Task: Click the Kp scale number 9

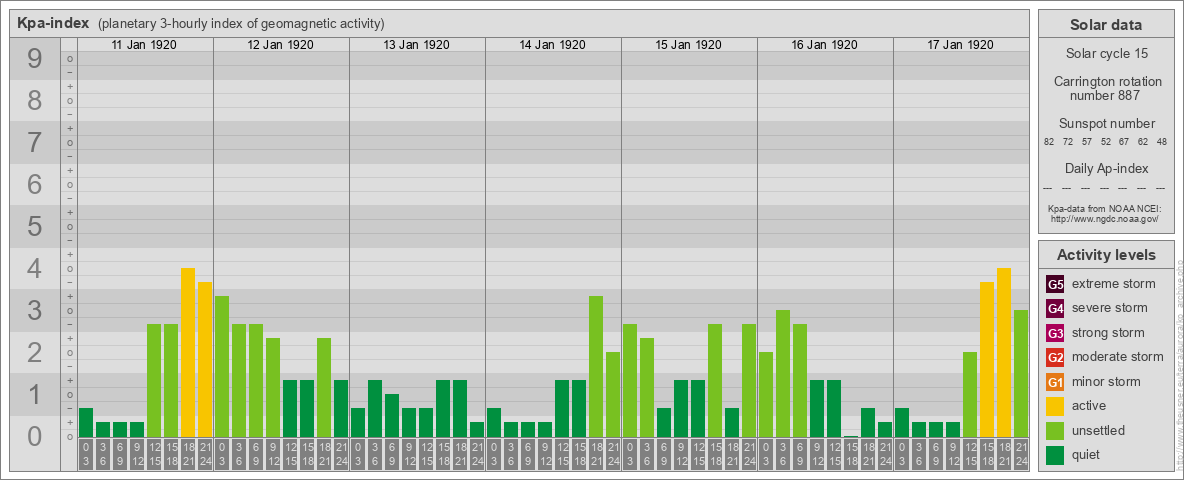Action: 35,59
